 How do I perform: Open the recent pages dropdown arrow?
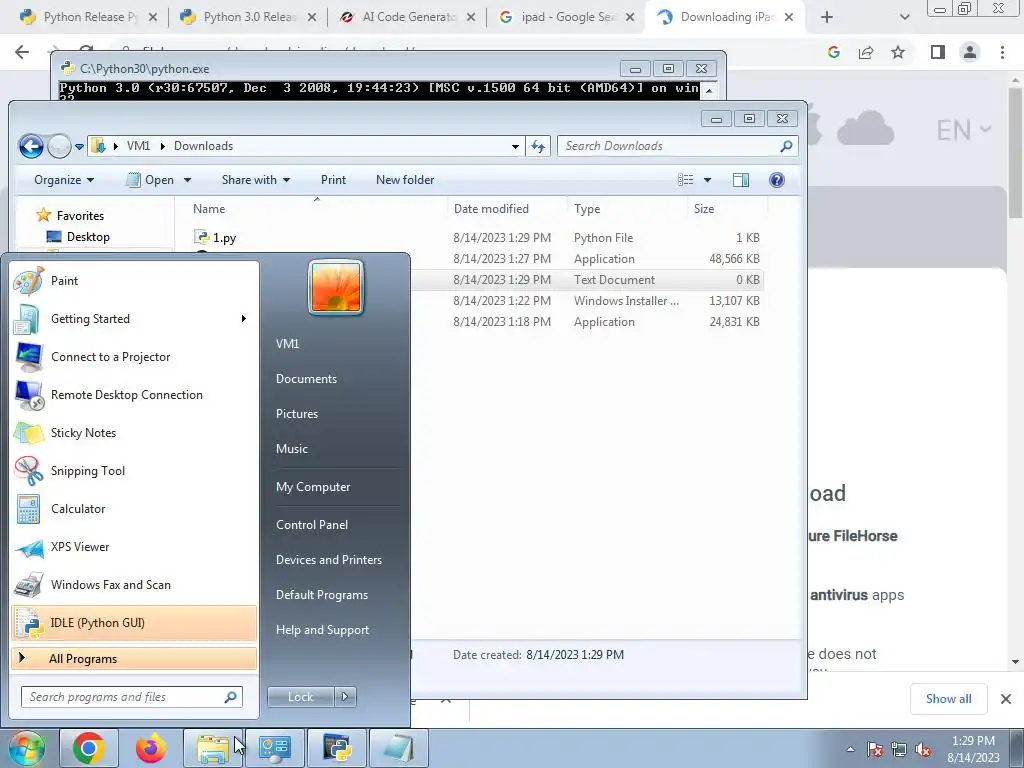click(79, 146)
